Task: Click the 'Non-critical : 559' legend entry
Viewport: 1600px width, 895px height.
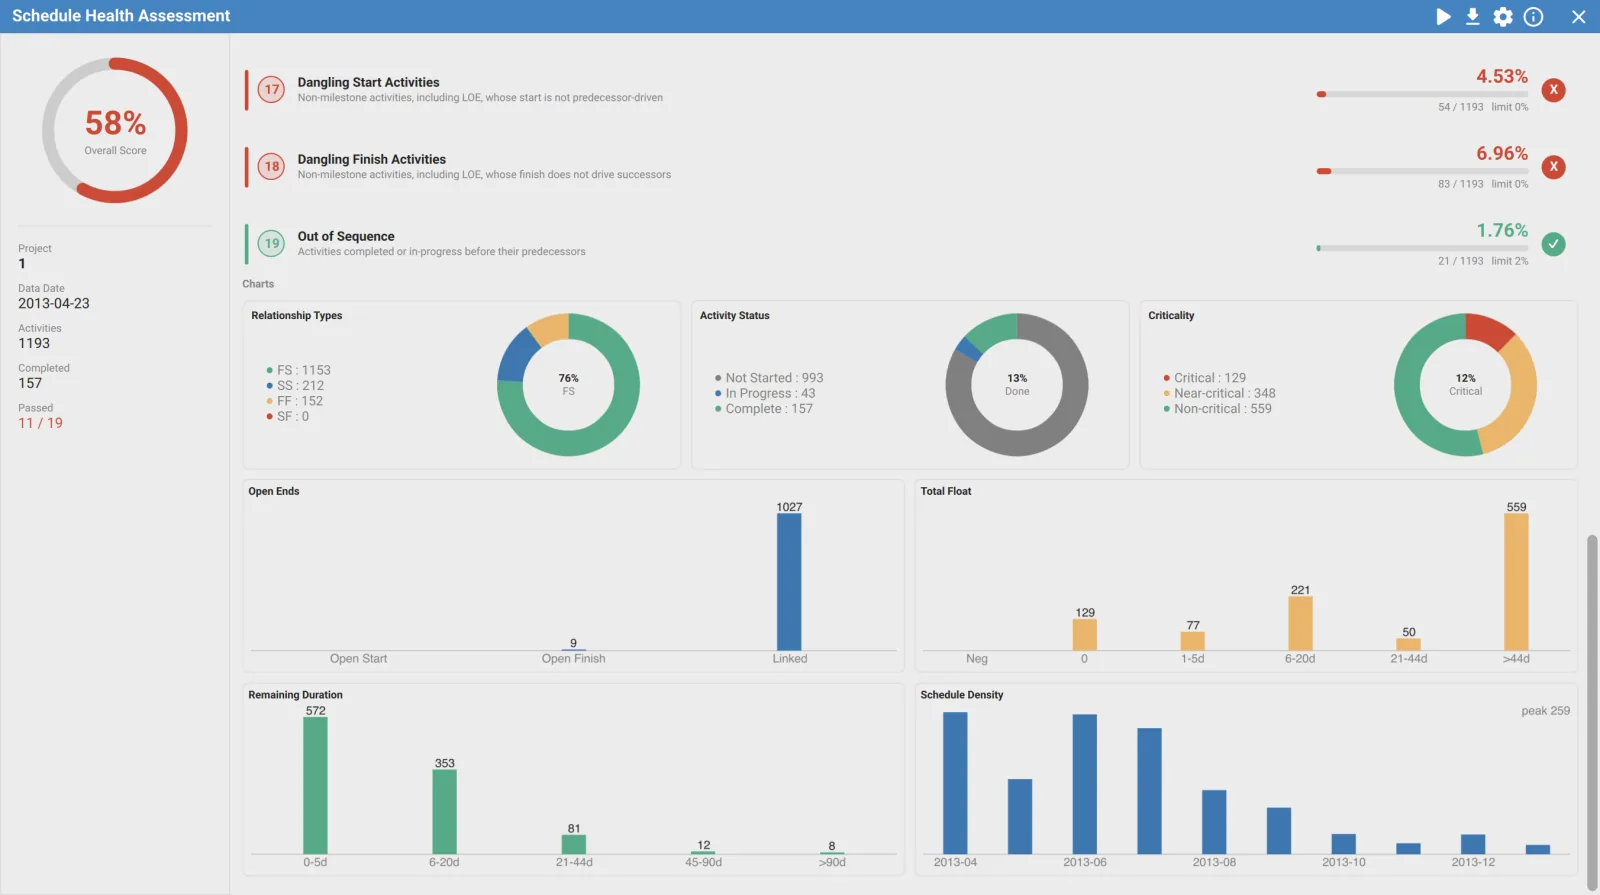Action: (1217, 409)
